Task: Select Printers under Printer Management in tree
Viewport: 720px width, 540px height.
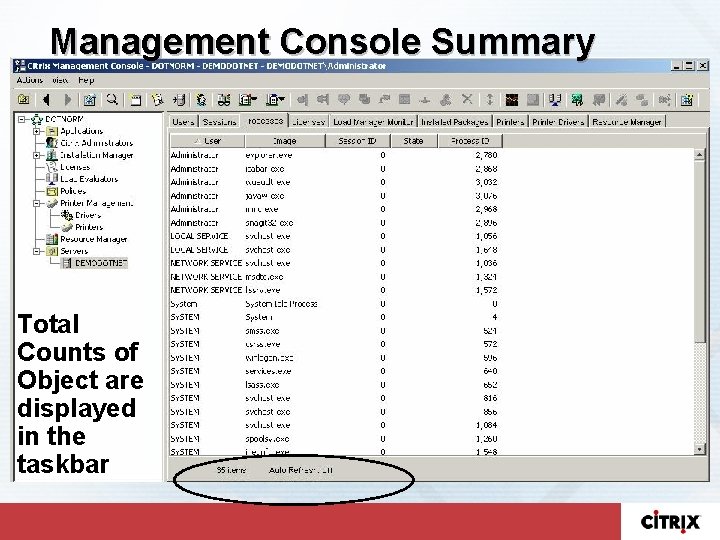Action: 89,227
